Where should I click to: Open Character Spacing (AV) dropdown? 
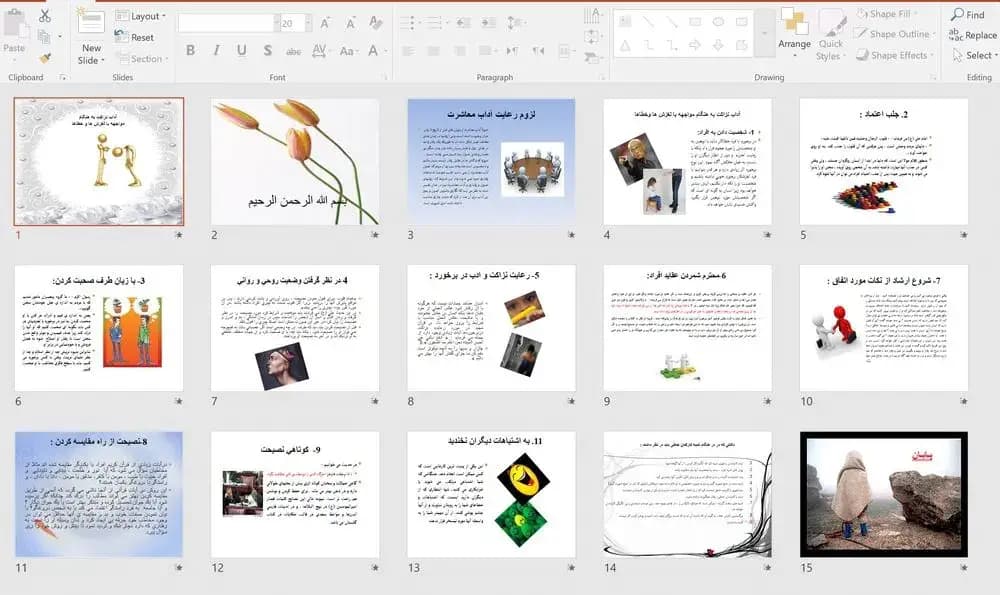point(320,51)
